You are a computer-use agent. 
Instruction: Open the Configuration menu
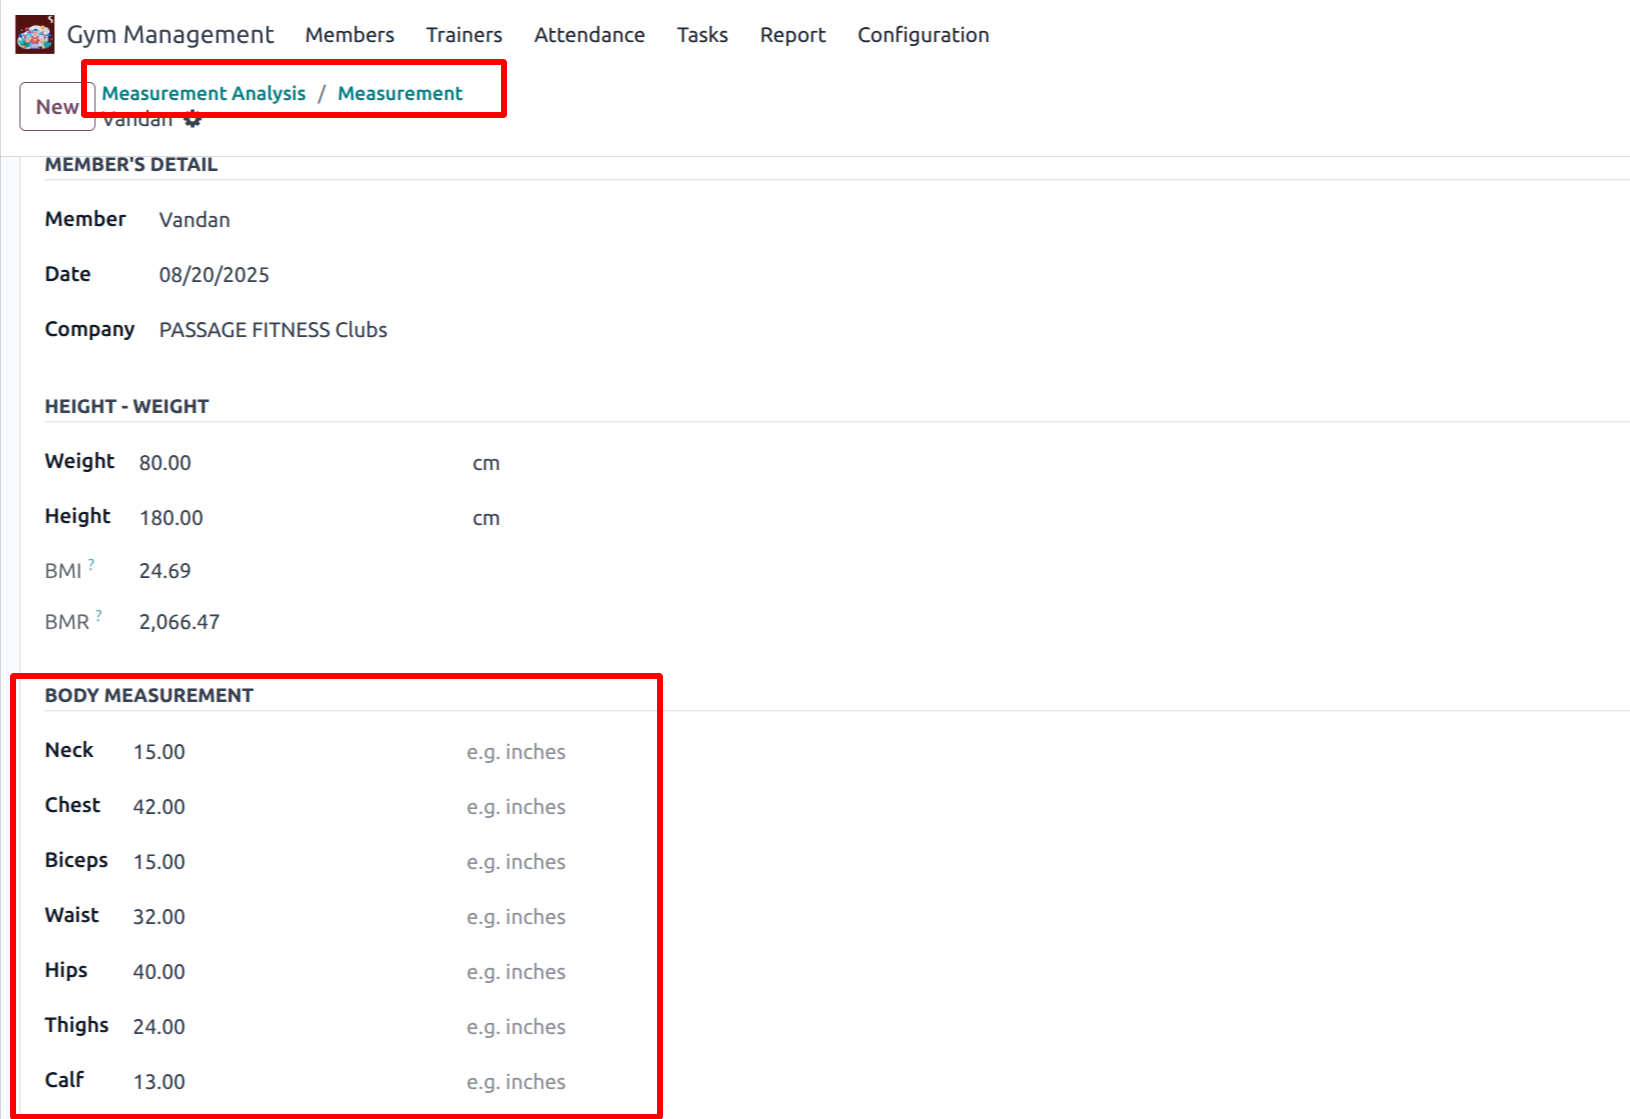[x=923, y=35]
